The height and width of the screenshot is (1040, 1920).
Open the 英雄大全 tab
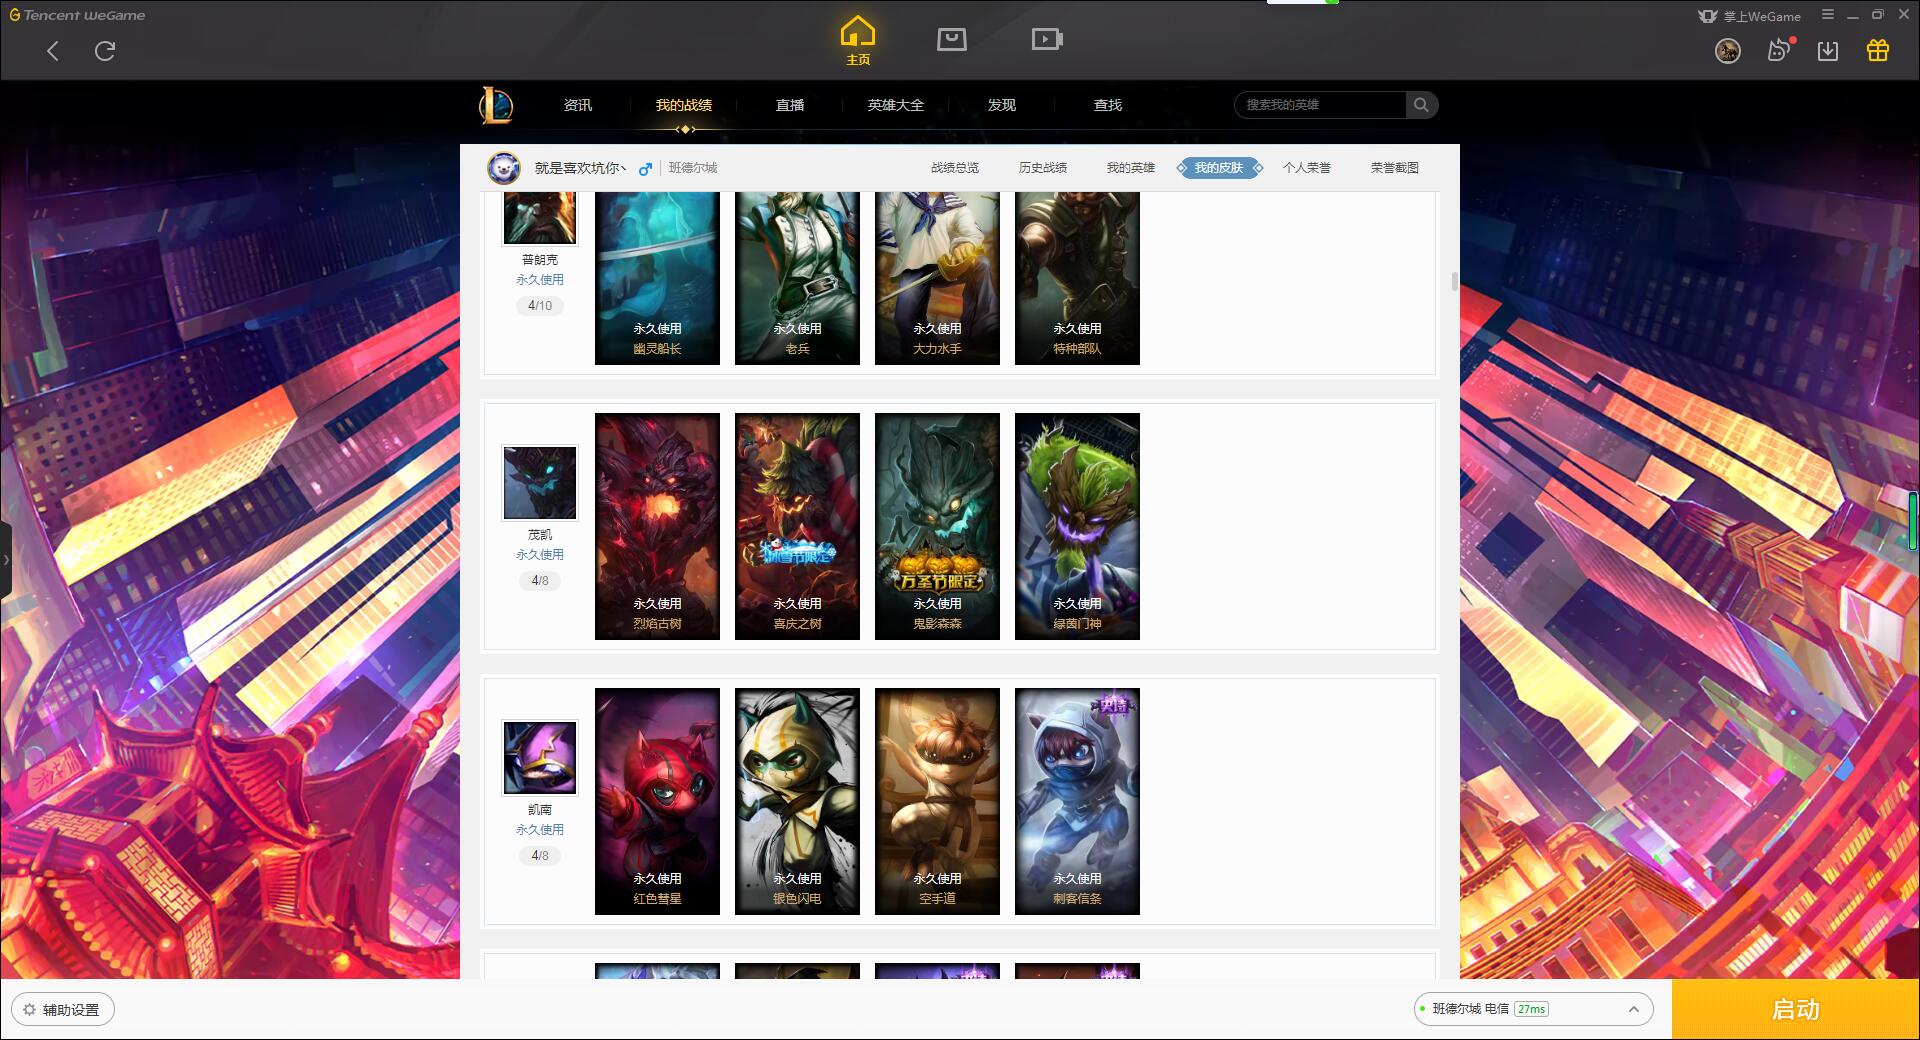pos(896,105)
